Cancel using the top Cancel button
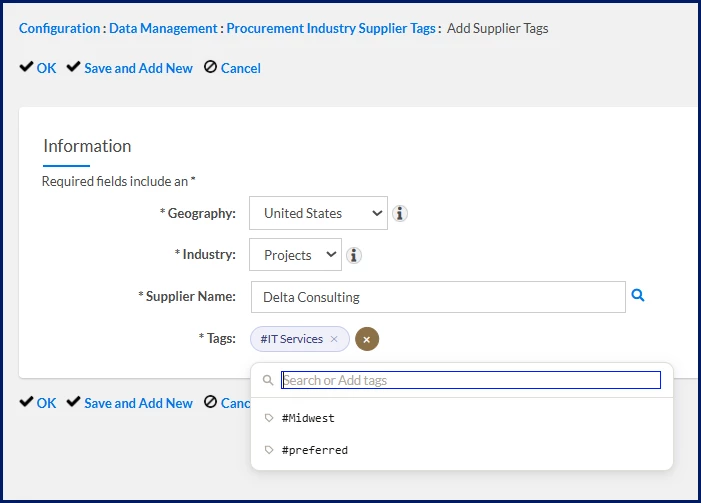The image size is (701, 503). pyautogui.click(x=232, y=68)
